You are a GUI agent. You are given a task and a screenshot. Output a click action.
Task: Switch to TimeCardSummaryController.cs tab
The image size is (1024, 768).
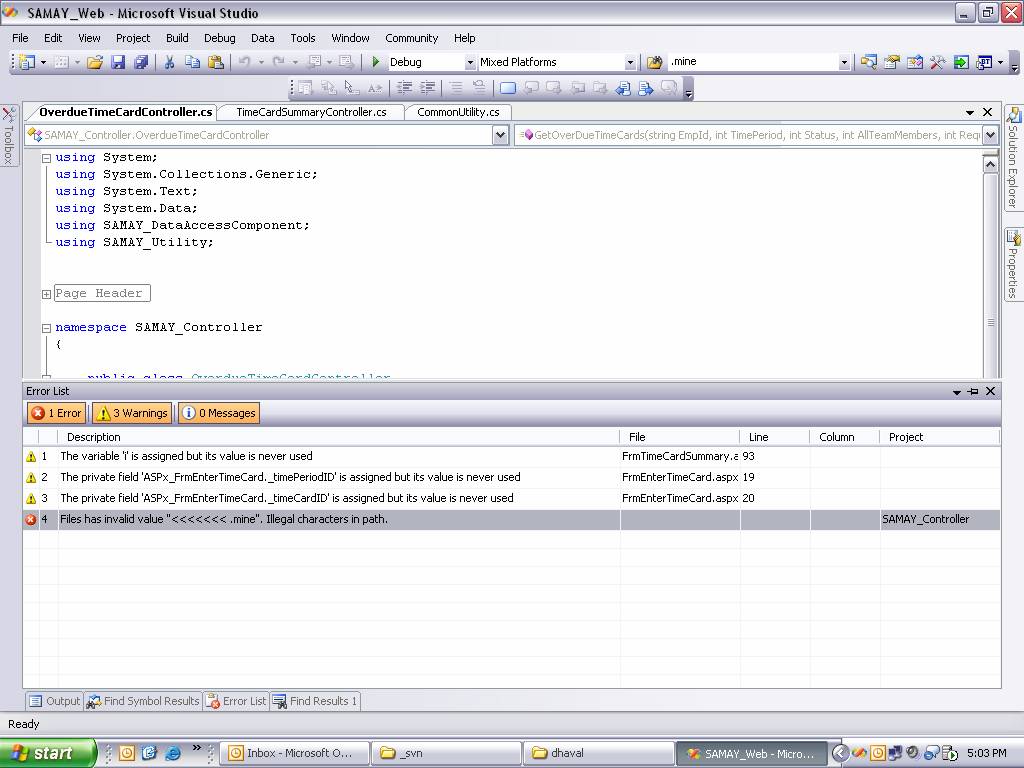(311, 112)
